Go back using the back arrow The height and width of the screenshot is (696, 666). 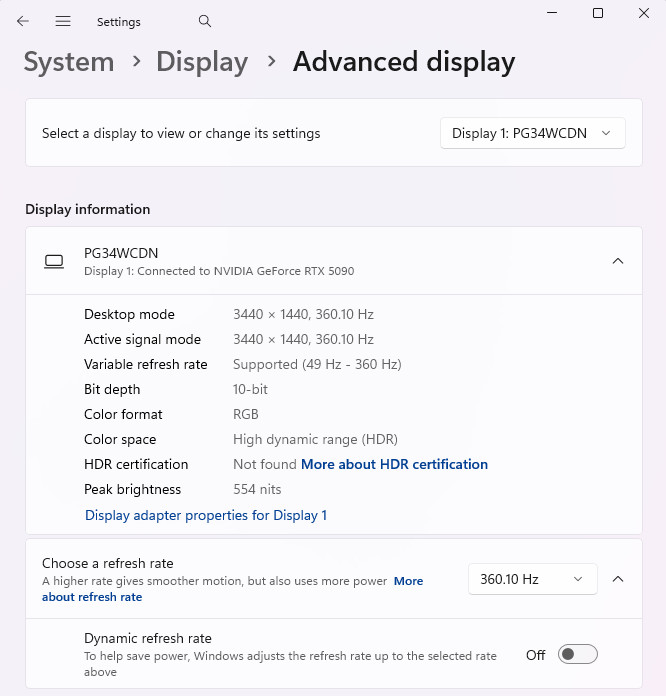click(23, 21)
